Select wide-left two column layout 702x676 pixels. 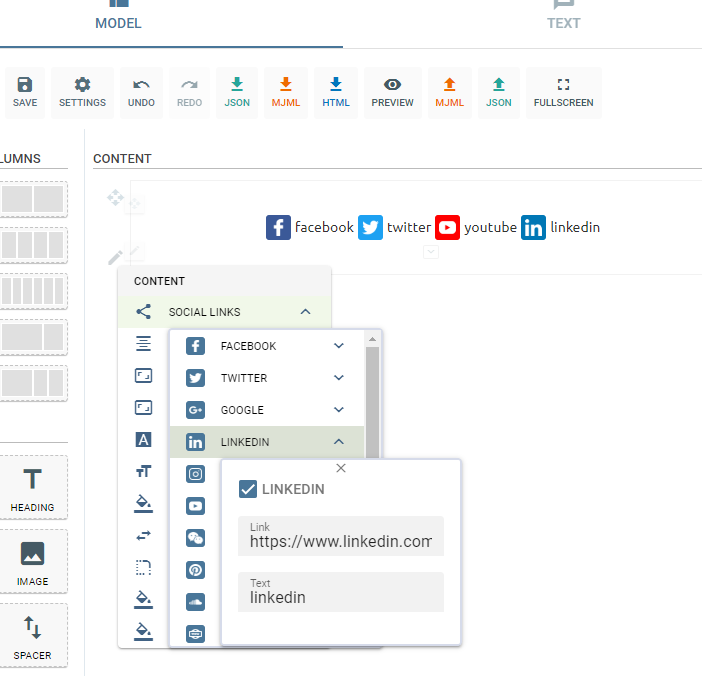(33, 338)
